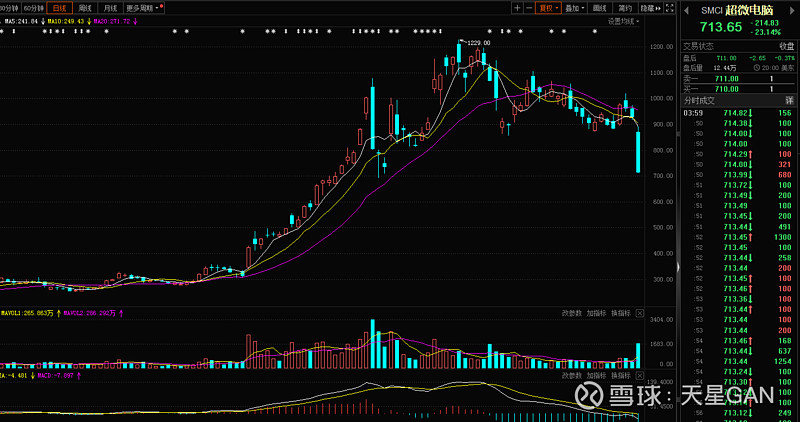Screen dimensions: 800x422
Task: Close the volume indicator panel
Action: [640, 313]
